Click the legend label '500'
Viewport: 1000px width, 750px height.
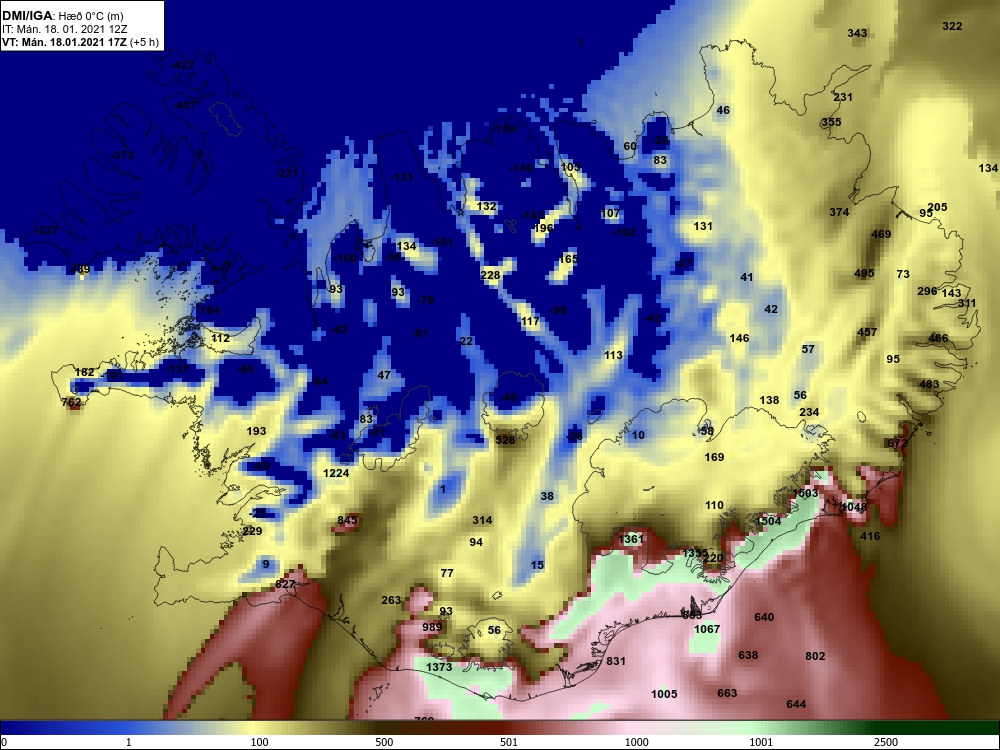coord(385,742)
